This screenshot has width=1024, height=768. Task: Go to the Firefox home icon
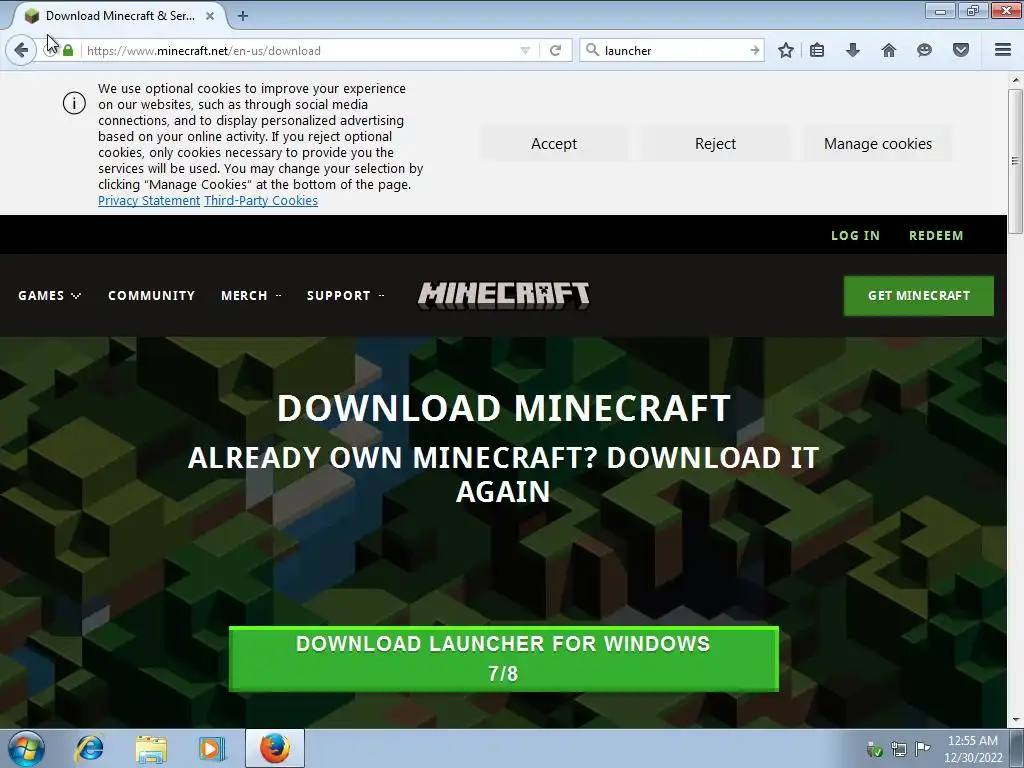click(889, 50)
